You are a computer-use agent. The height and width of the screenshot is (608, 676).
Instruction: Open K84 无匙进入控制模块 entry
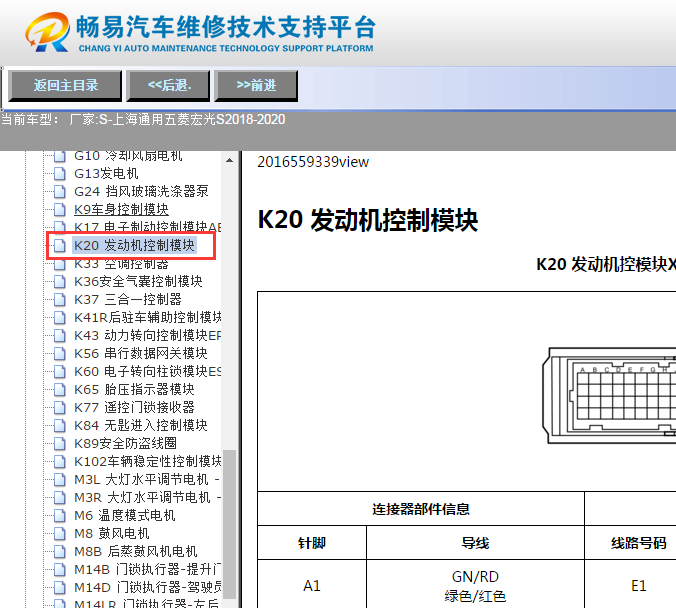(141, 426)
